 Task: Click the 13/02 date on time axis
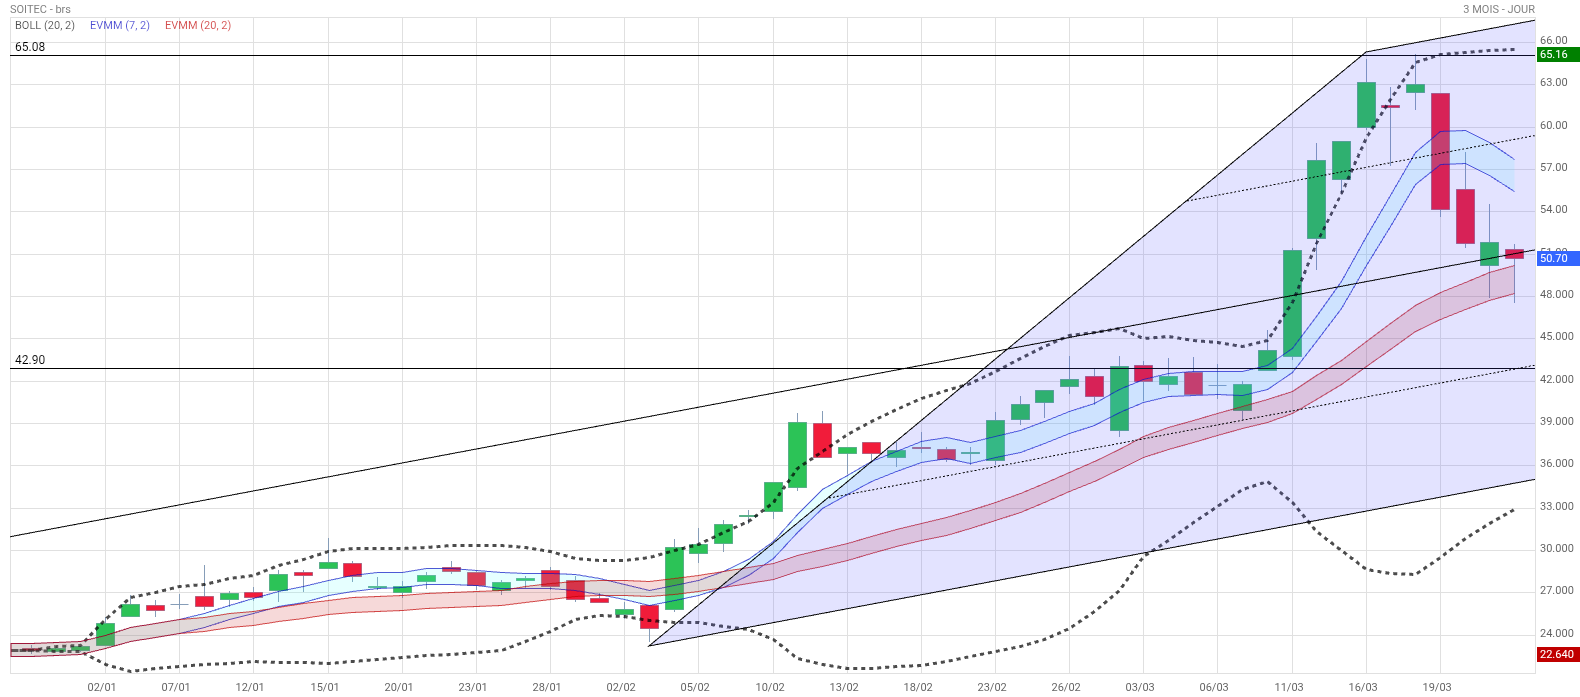pyautogui.click(x=844, y=688)
